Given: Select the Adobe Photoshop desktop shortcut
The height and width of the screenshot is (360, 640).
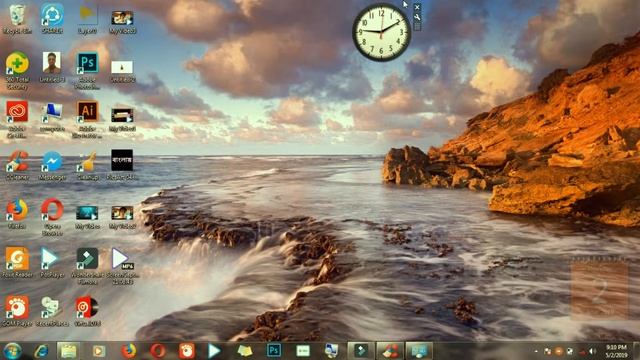Looking at the screenshot, I should [x=87, y=71].
